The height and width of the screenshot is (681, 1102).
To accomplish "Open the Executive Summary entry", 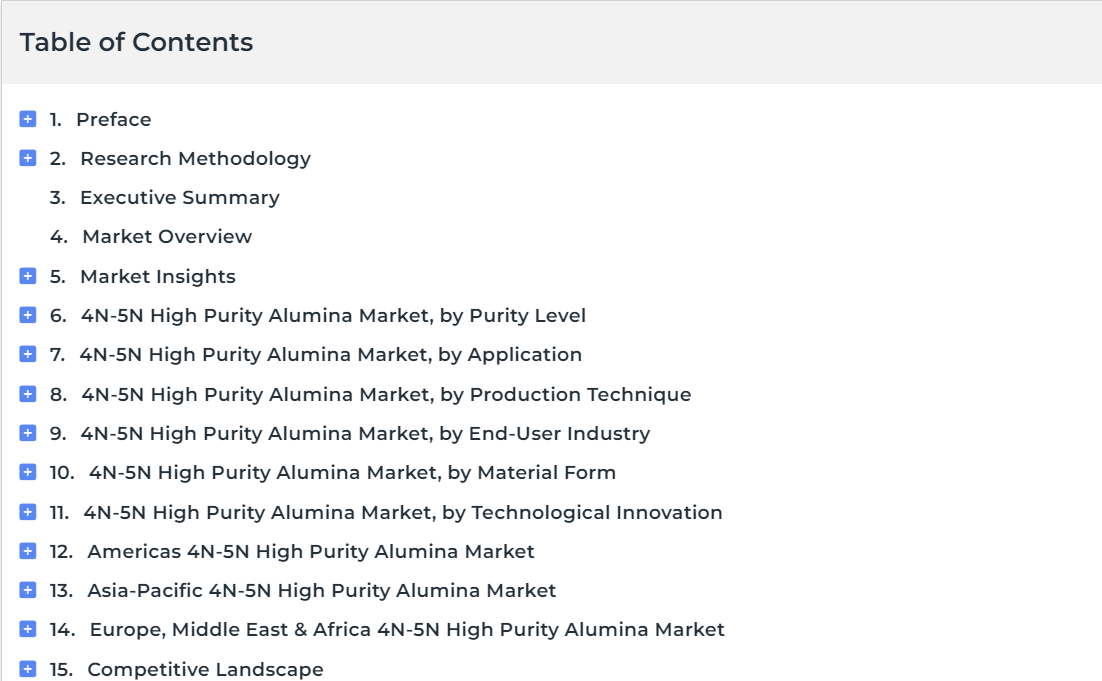I will click(x=180, y=197).
